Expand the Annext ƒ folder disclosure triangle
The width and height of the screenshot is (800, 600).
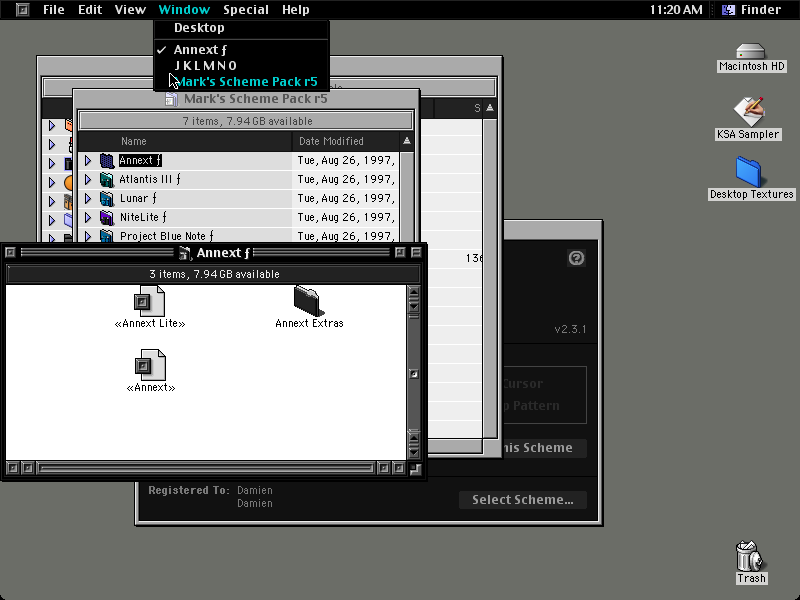pos(88,161)
